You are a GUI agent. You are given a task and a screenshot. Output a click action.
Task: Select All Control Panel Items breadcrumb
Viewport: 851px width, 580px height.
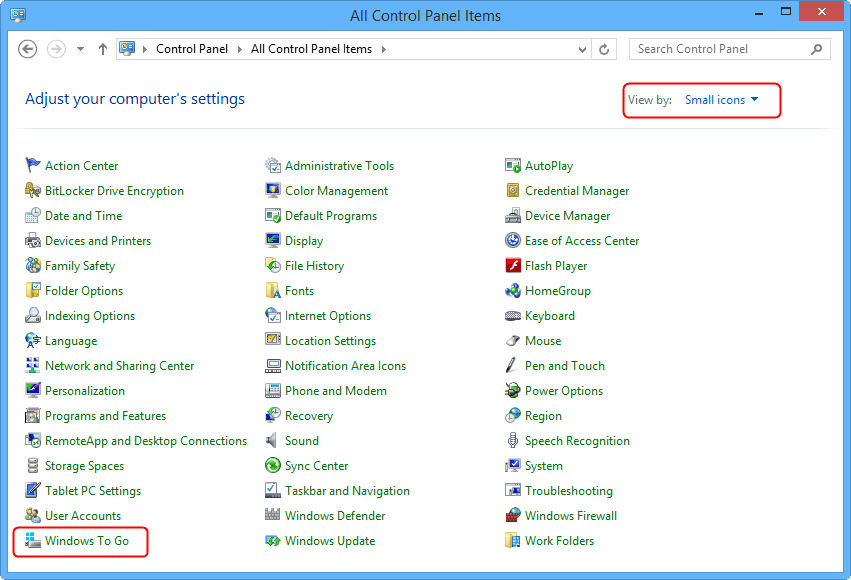click(311, 49)
